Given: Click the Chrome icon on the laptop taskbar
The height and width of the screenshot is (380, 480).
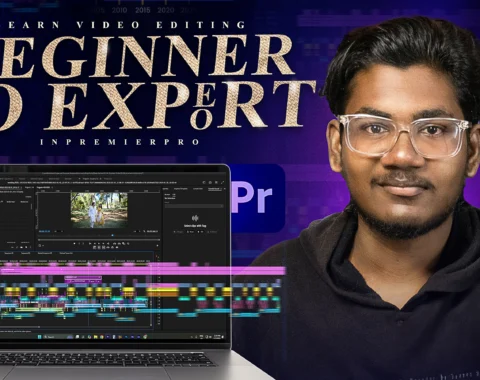Looking at the screenshot, I should [102, 337].
